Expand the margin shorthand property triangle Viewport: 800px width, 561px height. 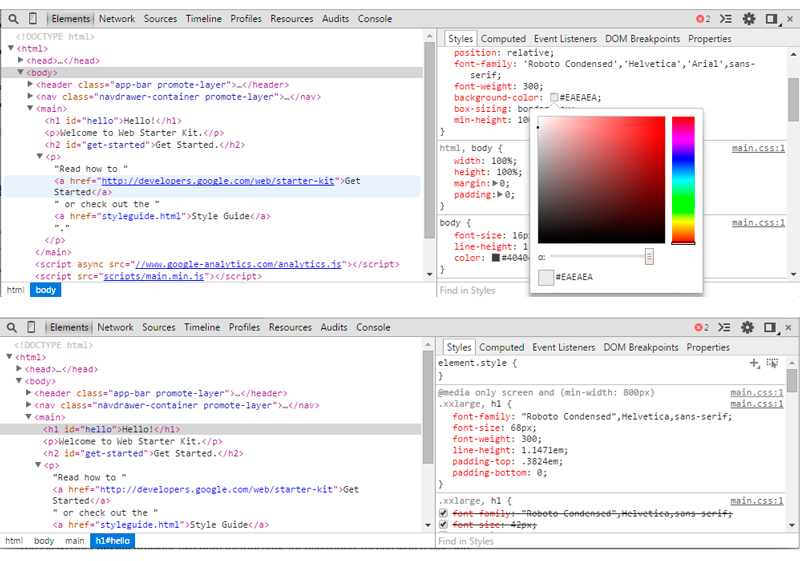click(498, 183)
